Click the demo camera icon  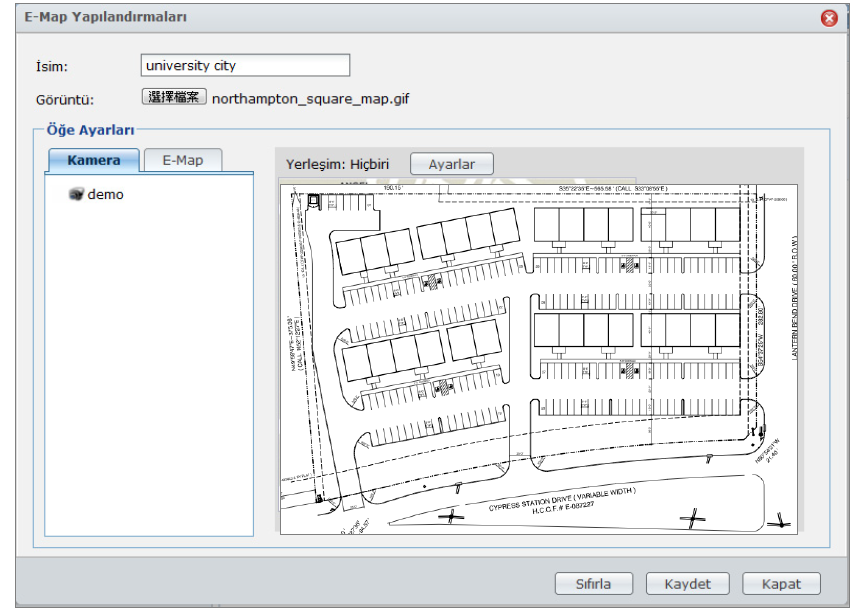(76, 195)
